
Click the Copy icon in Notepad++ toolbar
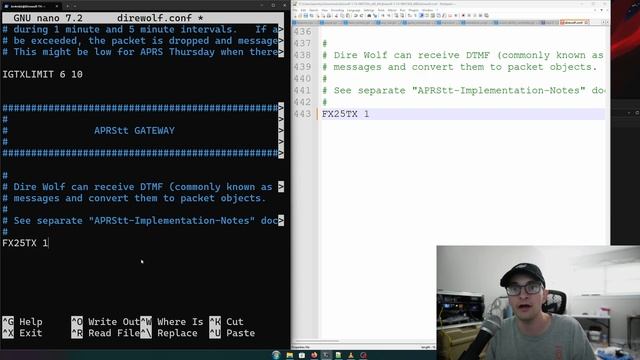click(342, 15)
